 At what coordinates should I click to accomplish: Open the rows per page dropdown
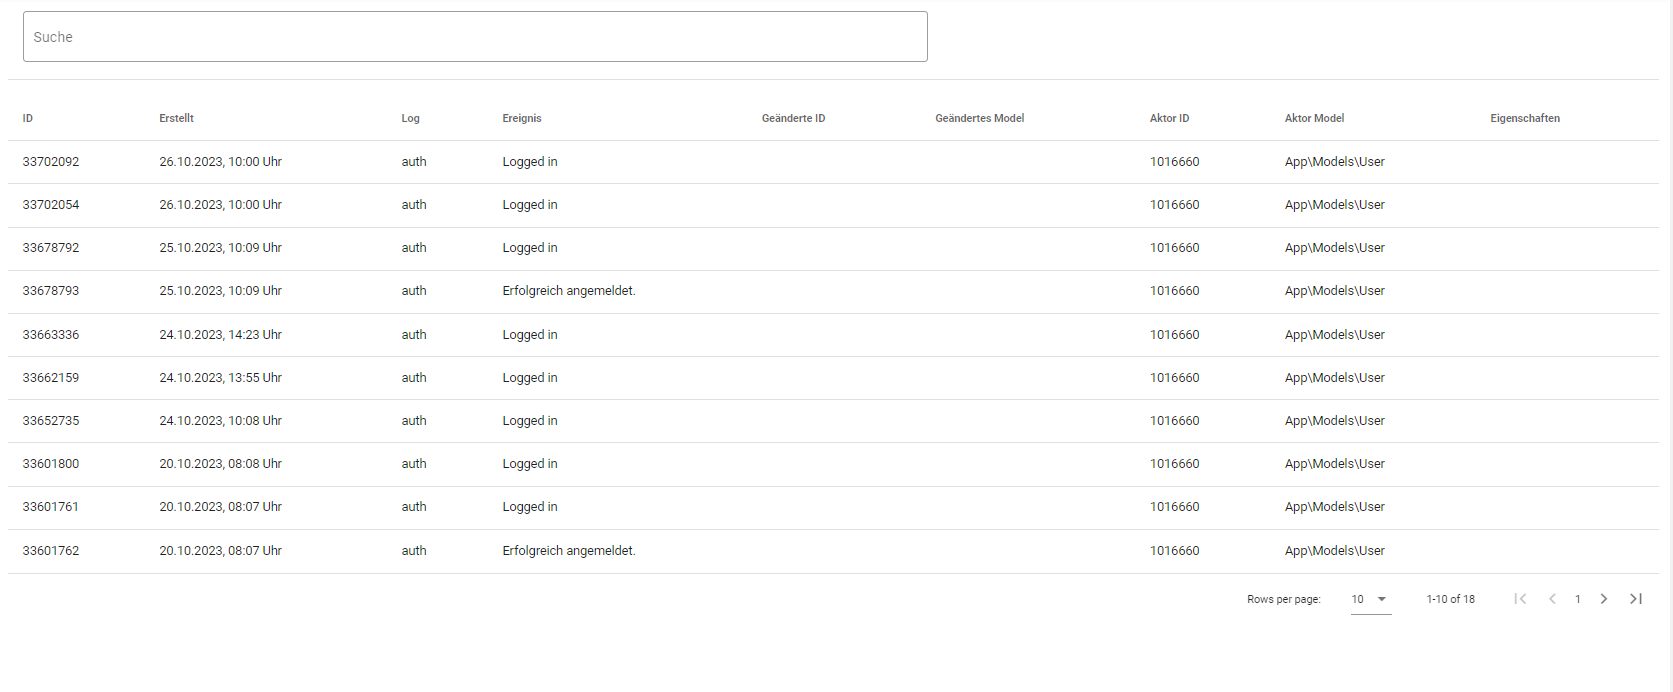coord(1370,599)
